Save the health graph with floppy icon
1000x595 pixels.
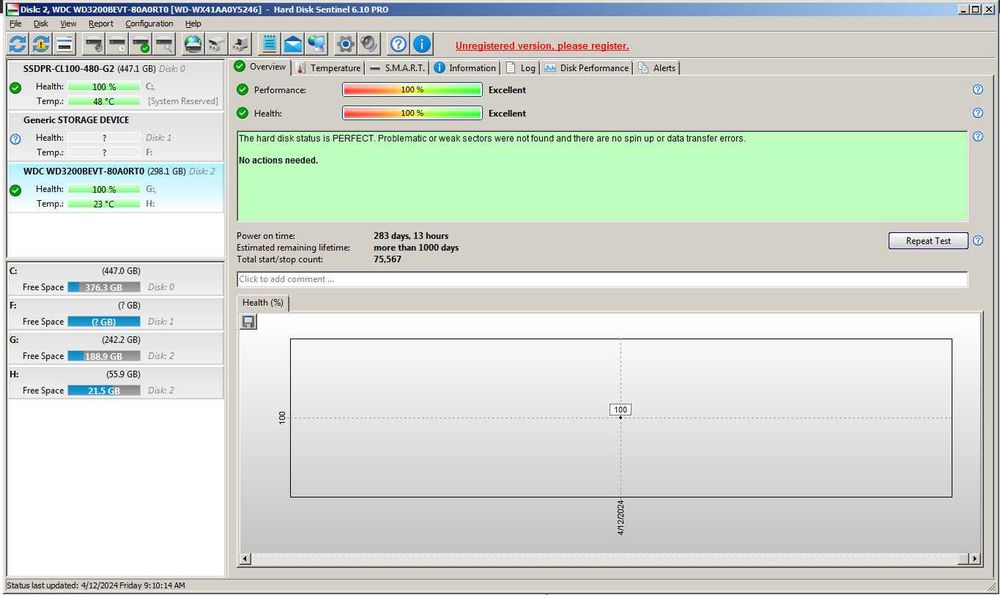(x=249, y=322)
